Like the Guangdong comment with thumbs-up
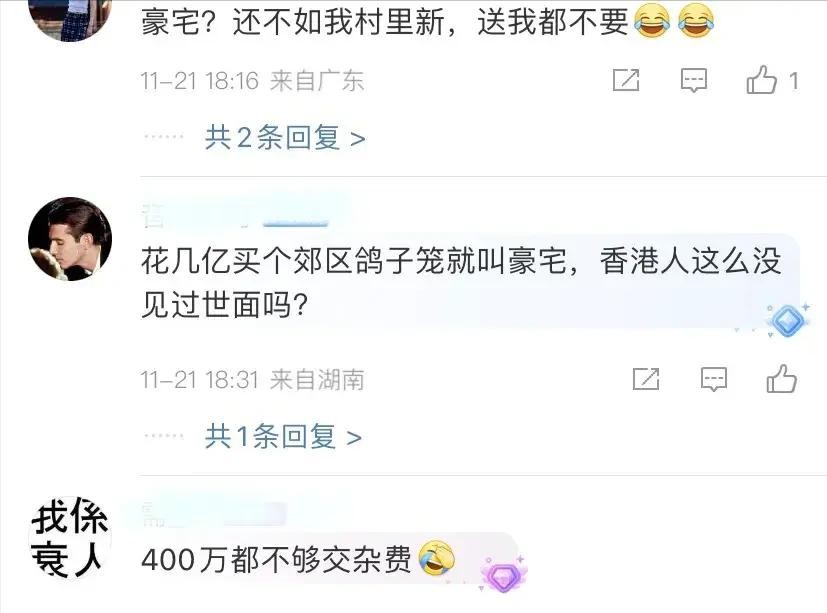The height and width of the screenshot is (613, 827). (x=762, y=80)
